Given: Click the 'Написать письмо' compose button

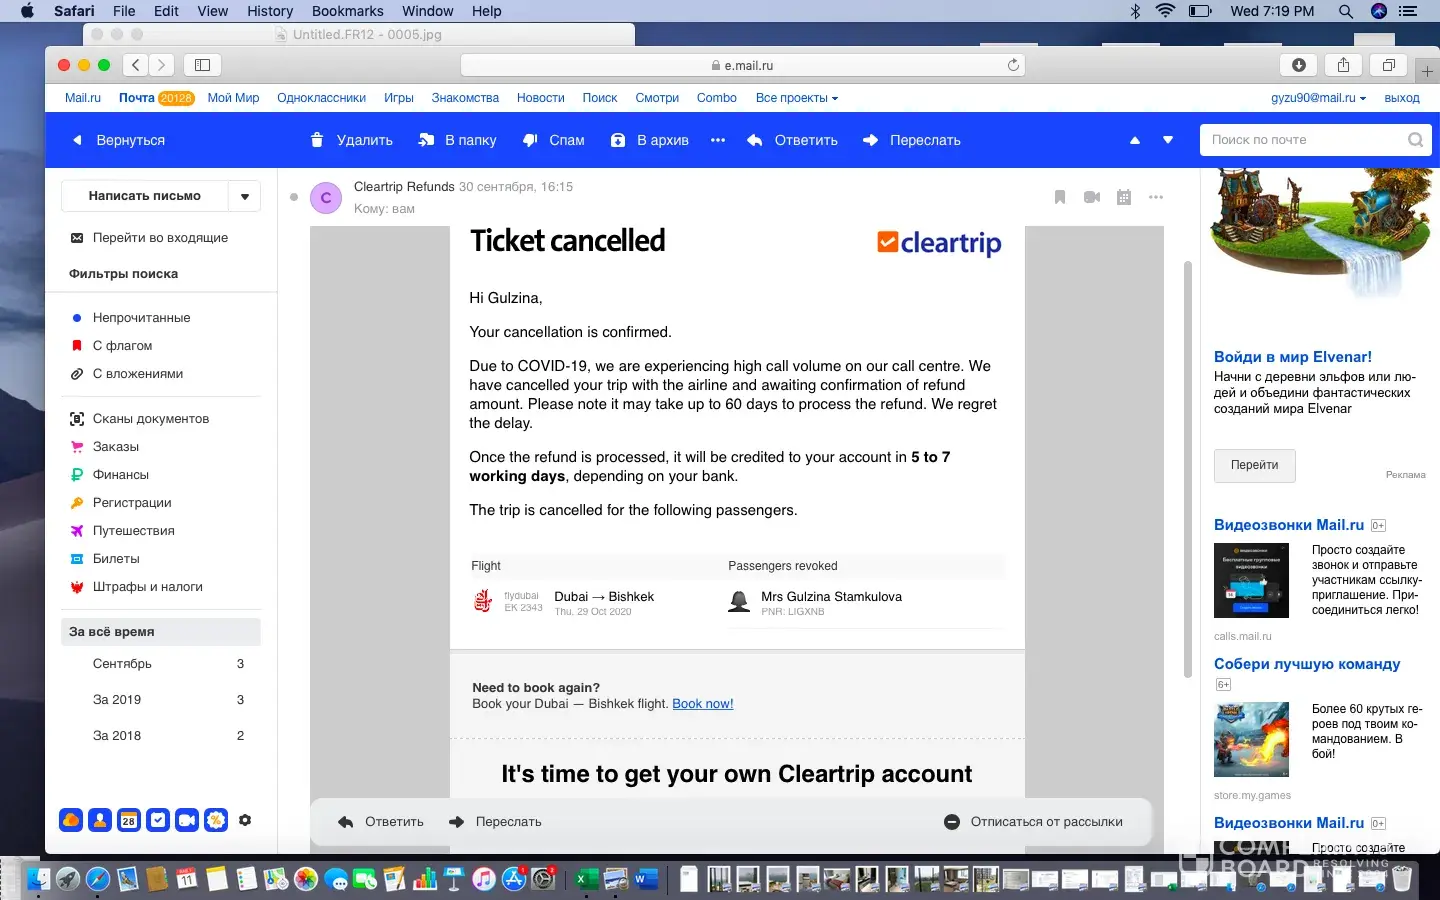Looking at the screenshot, I should tap(145, 196).
